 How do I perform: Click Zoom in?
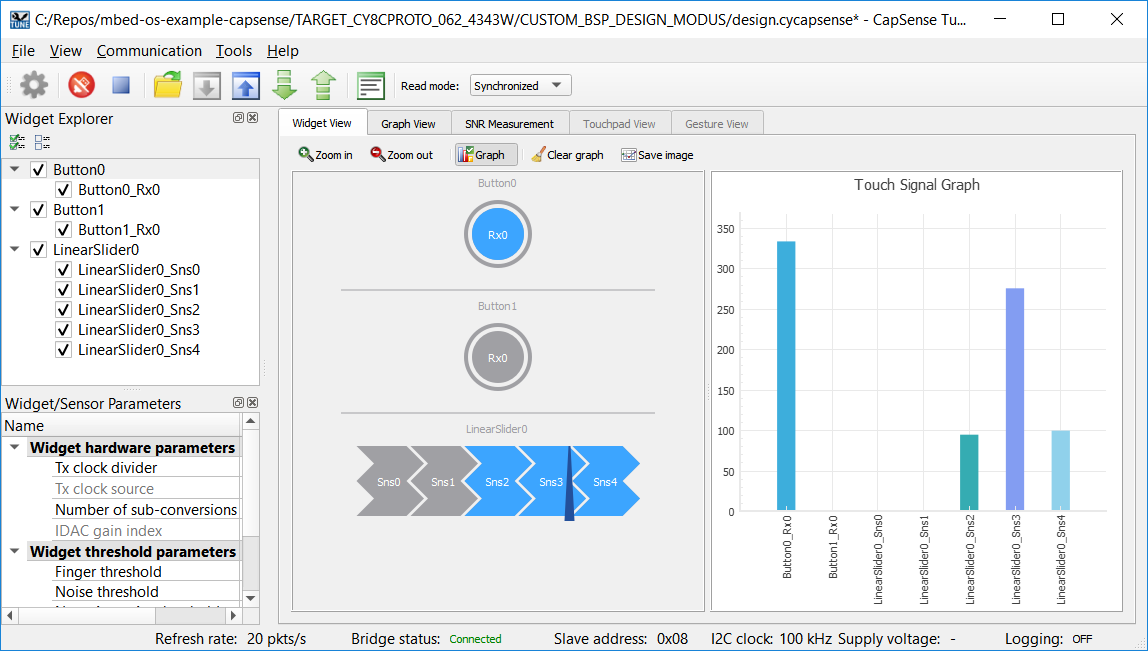point(326,155)
